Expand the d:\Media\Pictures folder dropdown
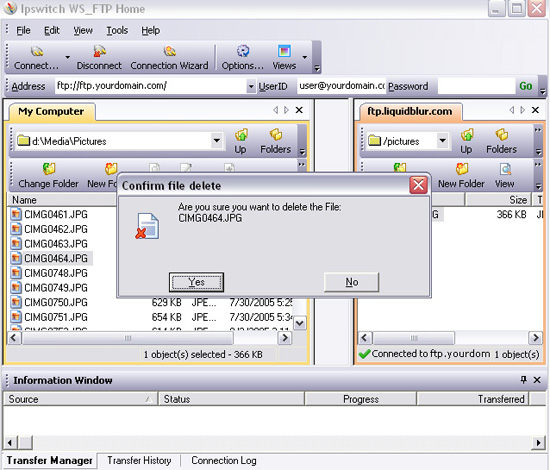The width and height of the screenshot is (550, 470). pyautogui.click(x=217, y=141)
